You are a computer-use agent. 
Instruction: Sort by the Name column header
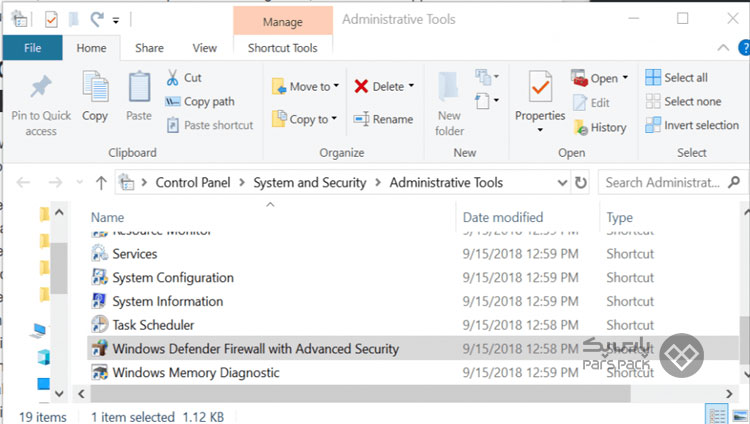(x=107, y=217)
